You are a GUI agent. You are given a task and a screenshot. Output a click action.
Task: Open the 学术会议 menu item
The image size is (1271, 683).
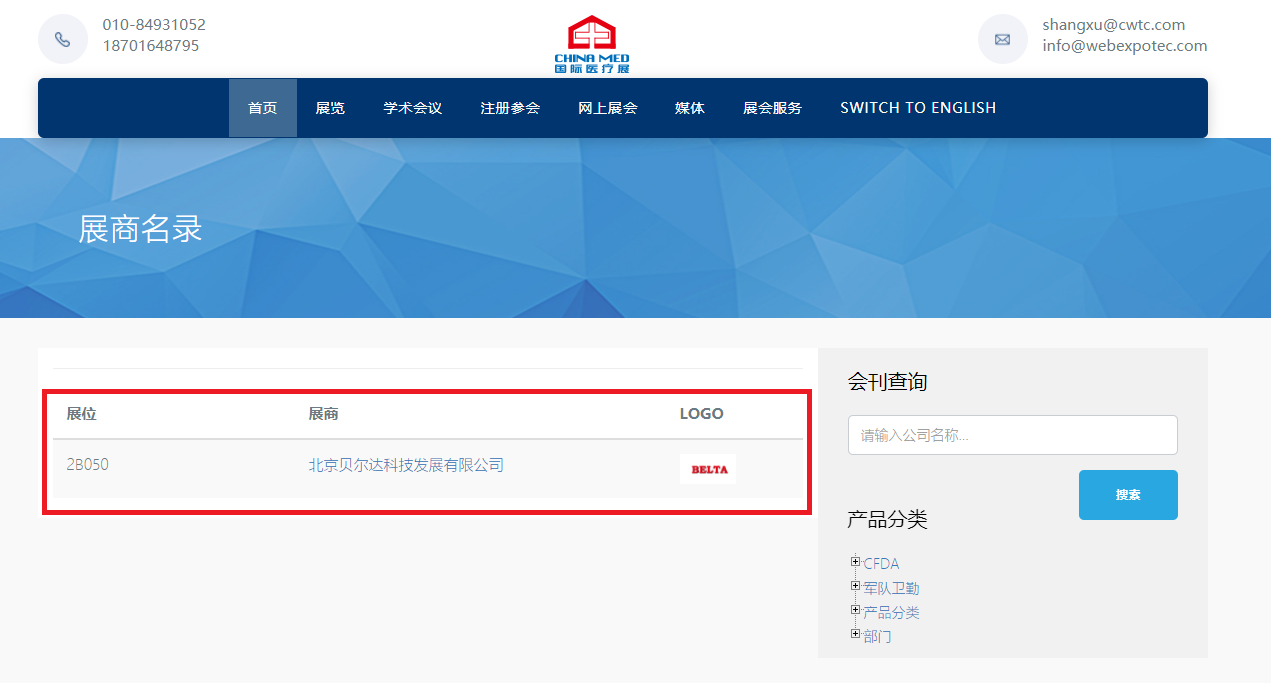(412, 108)
